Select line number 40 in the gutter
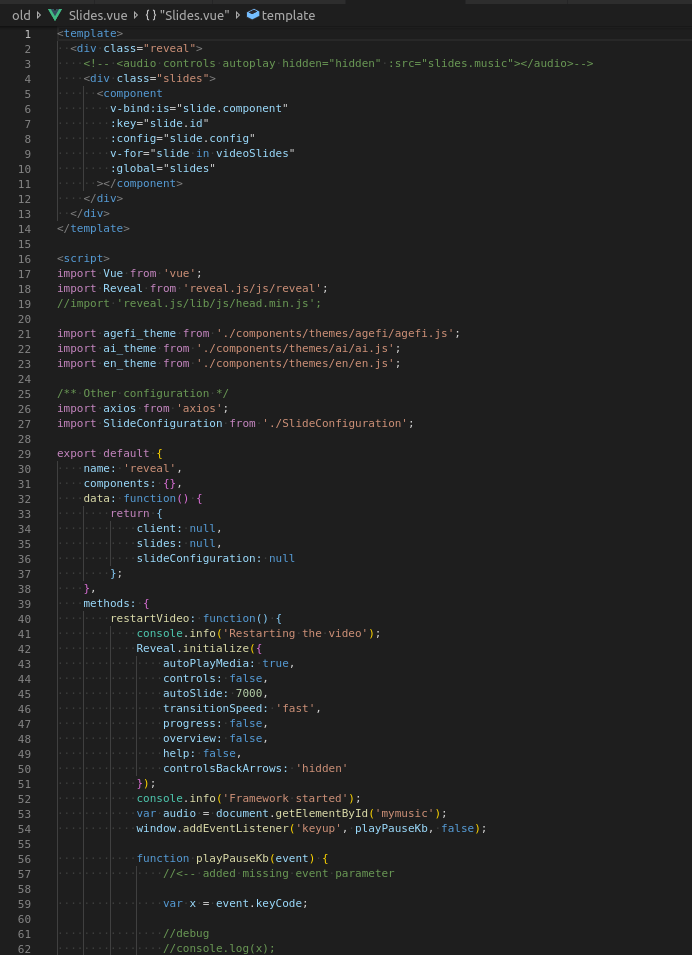Viewport: 692px width, 955px height. pos(24,618)
